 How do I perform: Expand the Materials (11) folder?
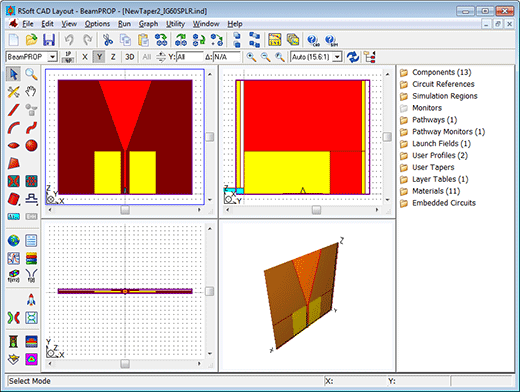(430, 191)
